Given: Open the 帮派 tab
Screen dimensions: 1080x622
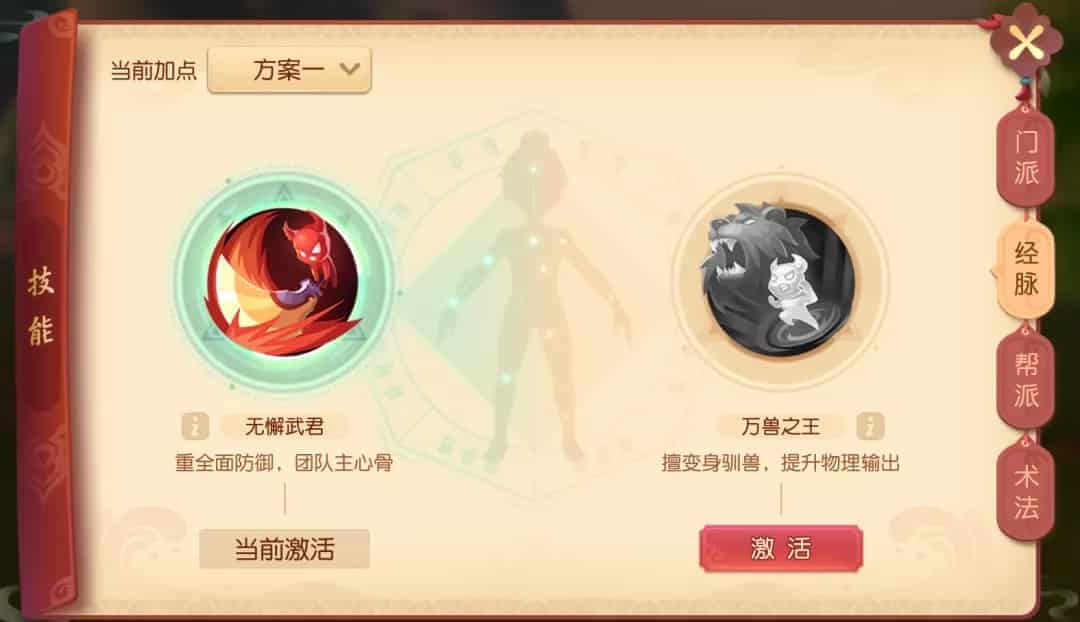Looking at the screenshot, I should pos(1026,381).
